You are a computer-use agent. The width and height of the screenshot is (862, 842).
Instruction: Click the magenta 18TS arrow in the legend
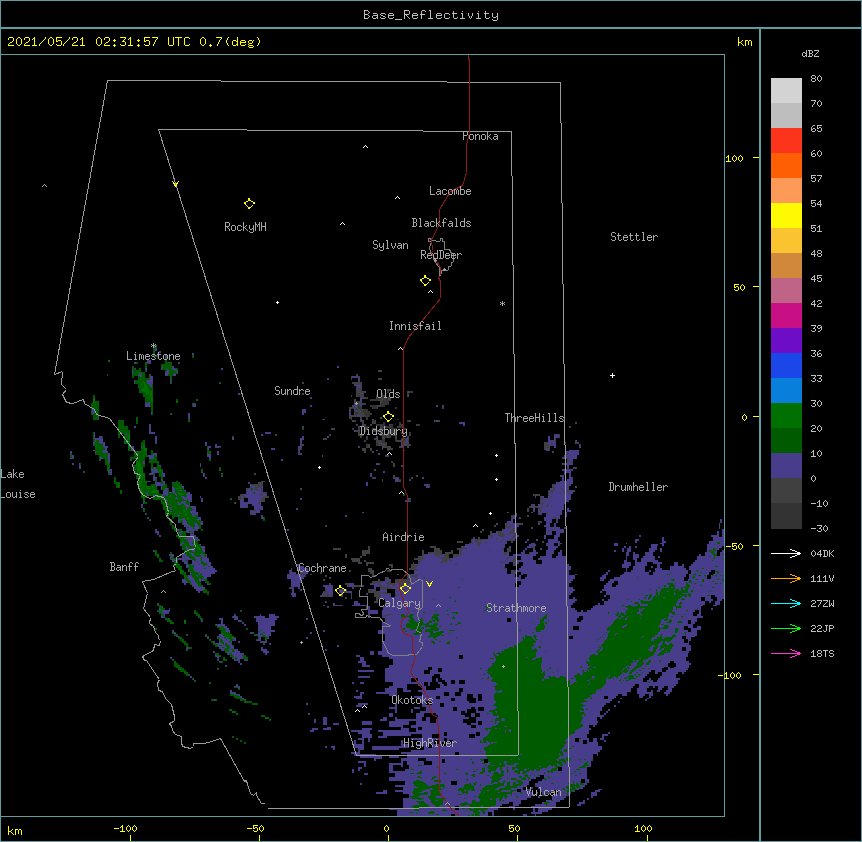[x=786, y=653]
